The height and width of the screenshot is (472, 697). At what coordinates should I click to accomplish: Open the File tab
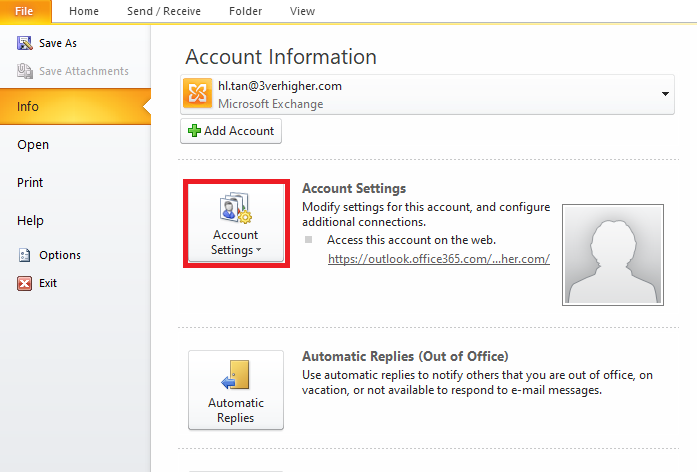click(25, 11)
